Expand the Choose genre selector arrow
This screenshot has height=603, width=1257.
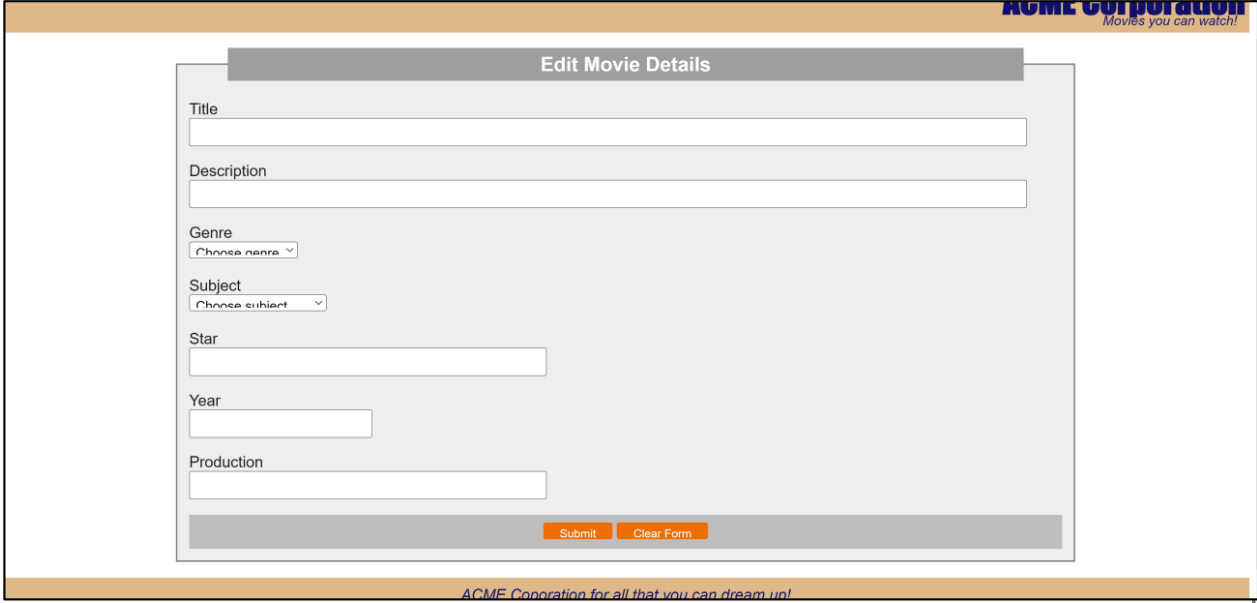tap(290, 250)
